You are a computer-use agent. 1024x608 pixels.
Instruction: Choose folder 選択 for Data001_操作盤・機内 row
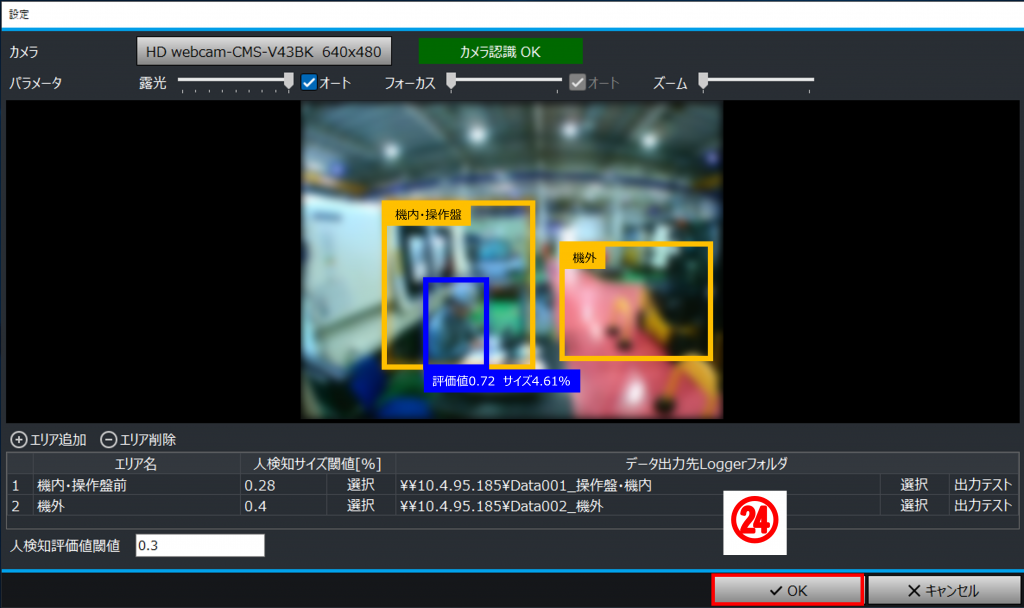914,485
